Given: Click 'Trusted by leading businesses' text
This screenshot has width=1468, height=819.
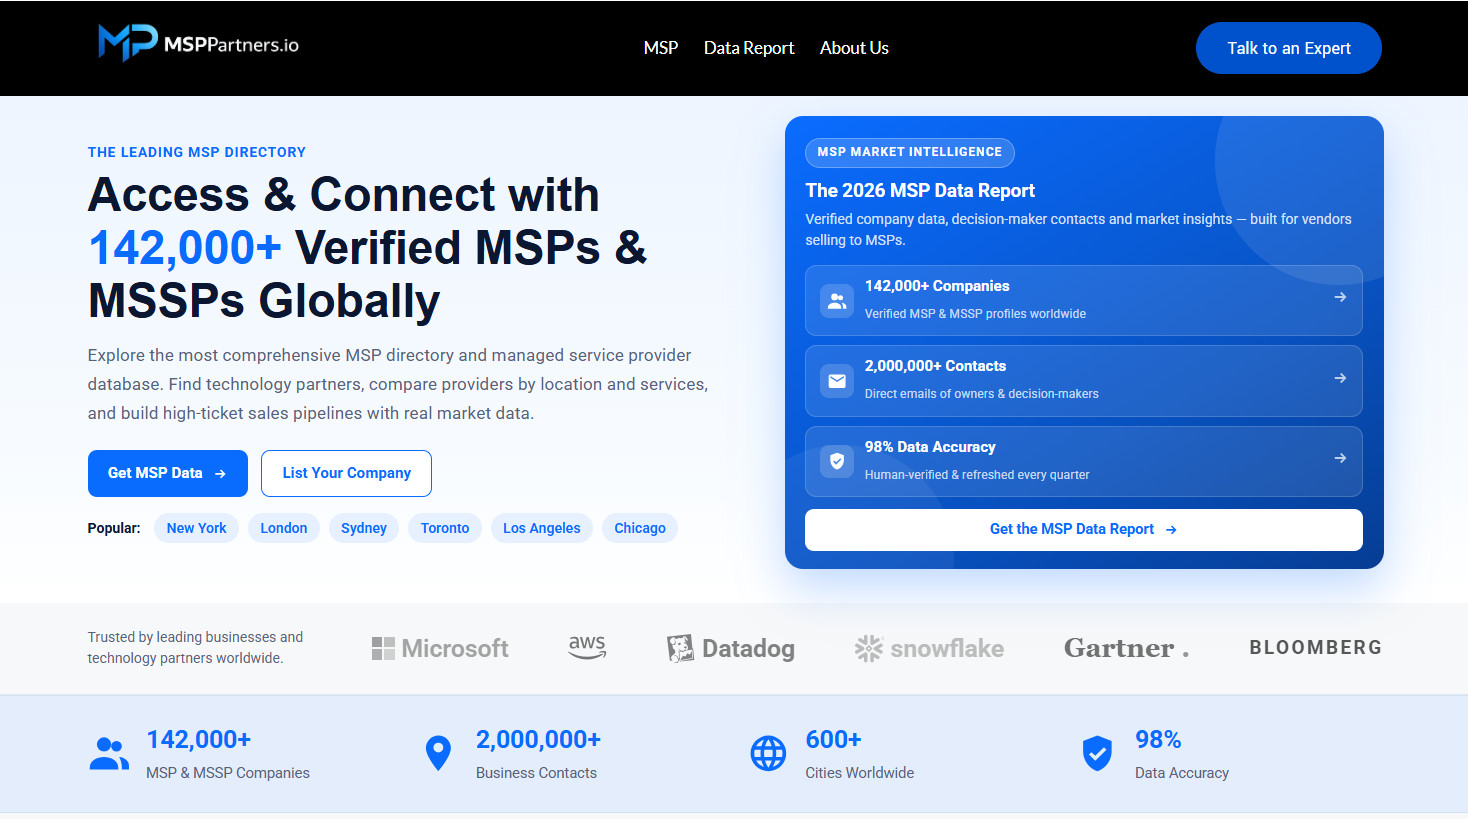Looking at the screenshot, I should tap(195, 647).
